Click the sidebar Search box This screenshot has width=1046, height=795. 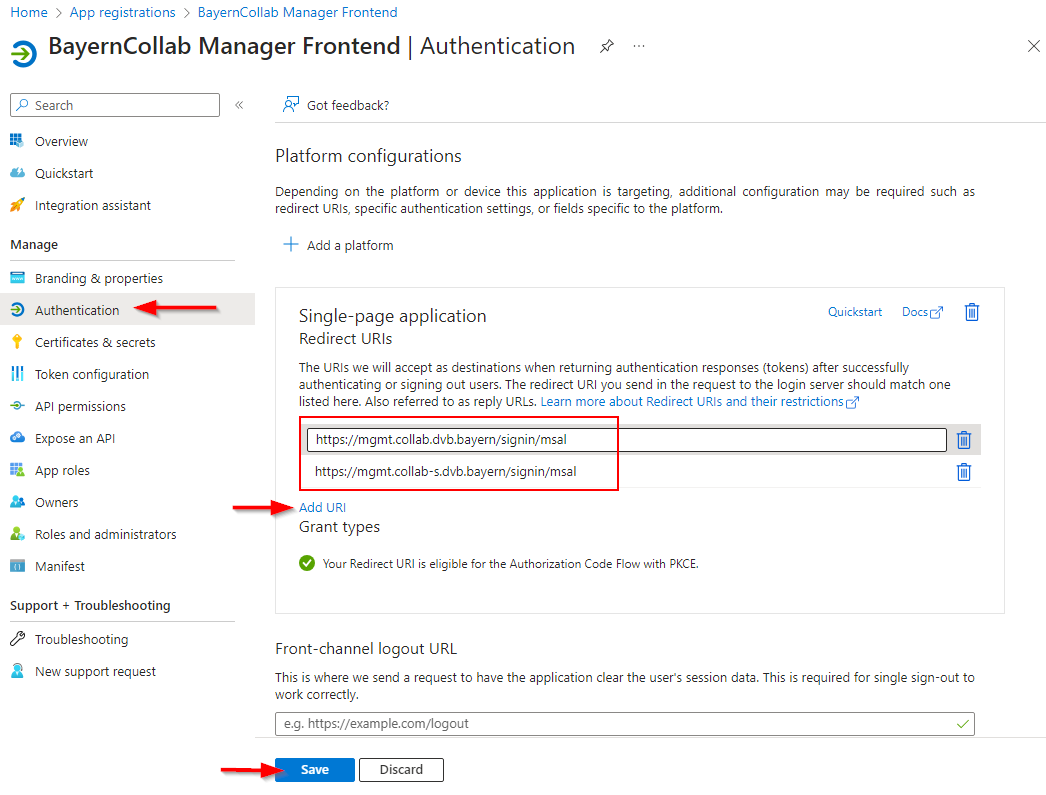115,105
